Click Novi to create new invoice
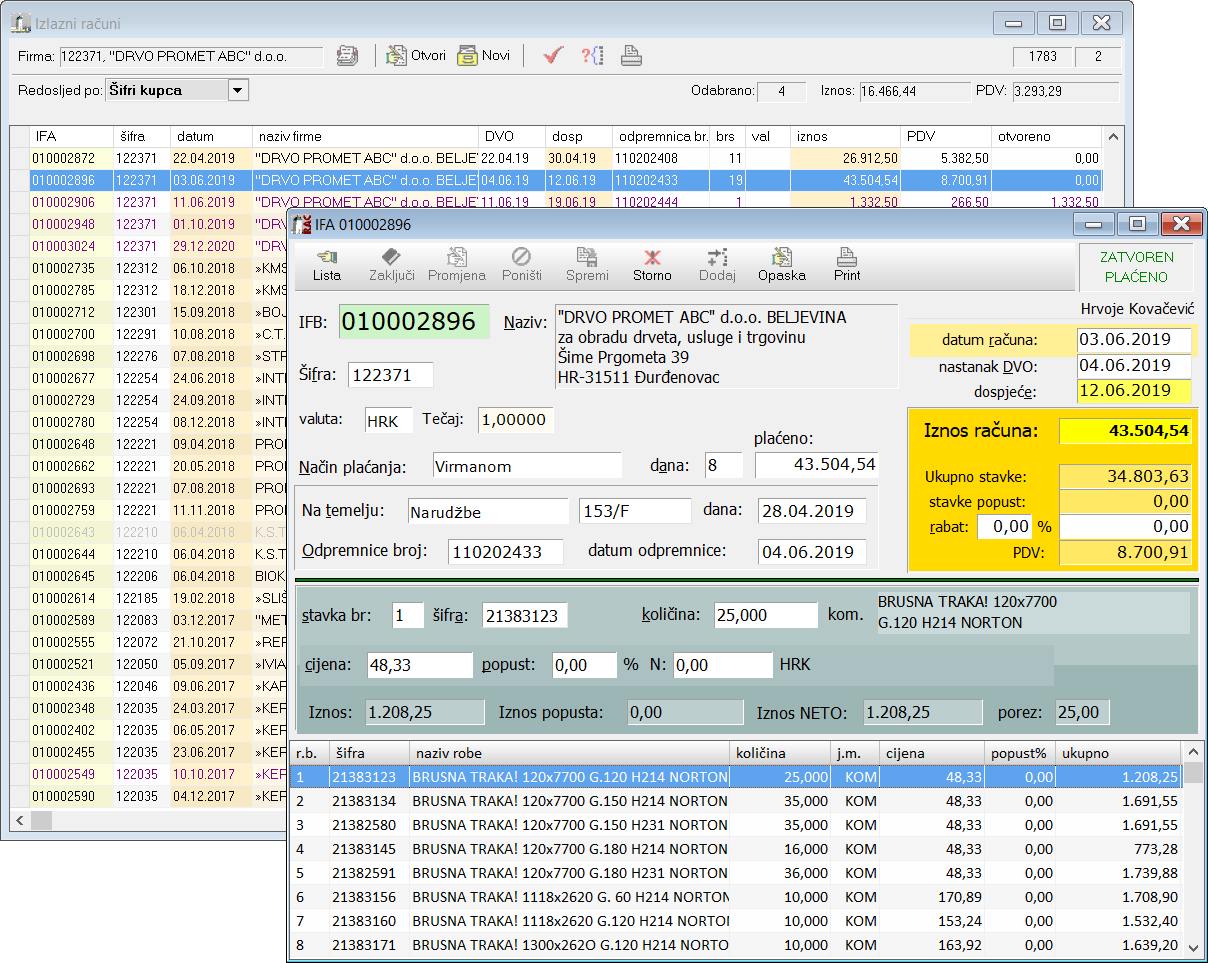Image resolution: width=1208 pixels, height=963 pixels. coord(484,56)
